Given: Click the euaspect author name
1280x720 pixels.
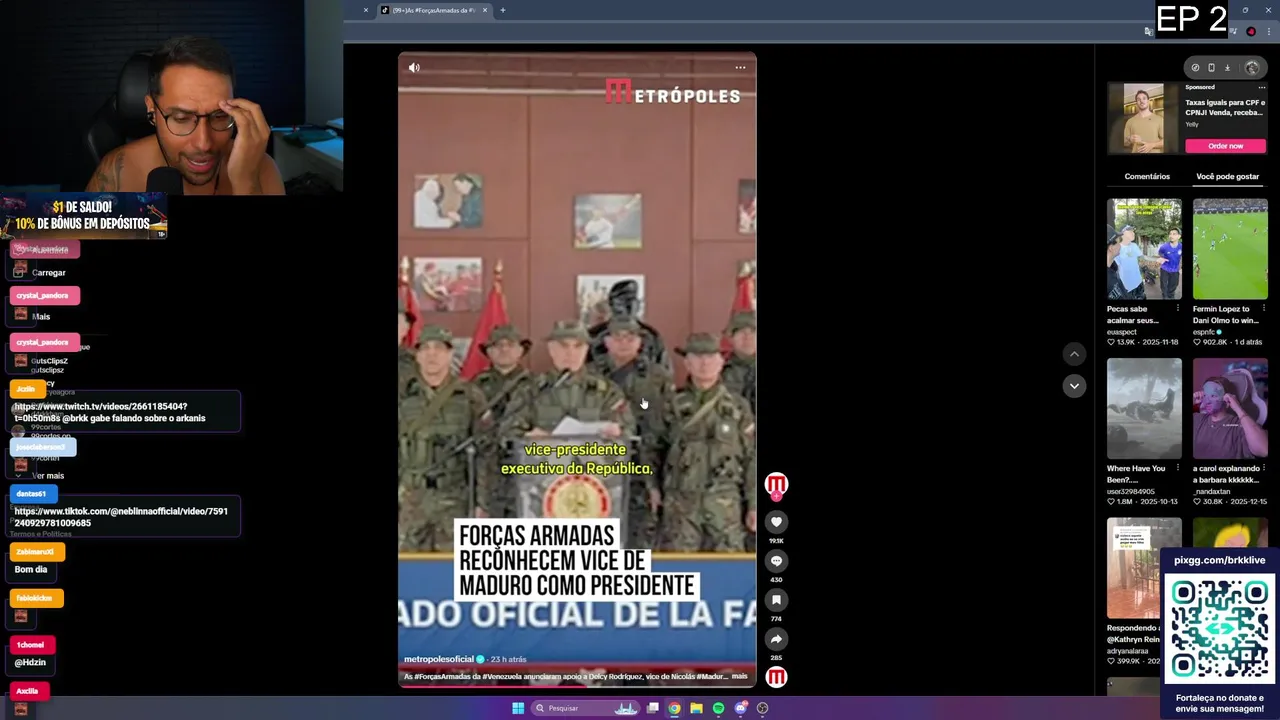Looking at the screenshot, I should 1121,332.
